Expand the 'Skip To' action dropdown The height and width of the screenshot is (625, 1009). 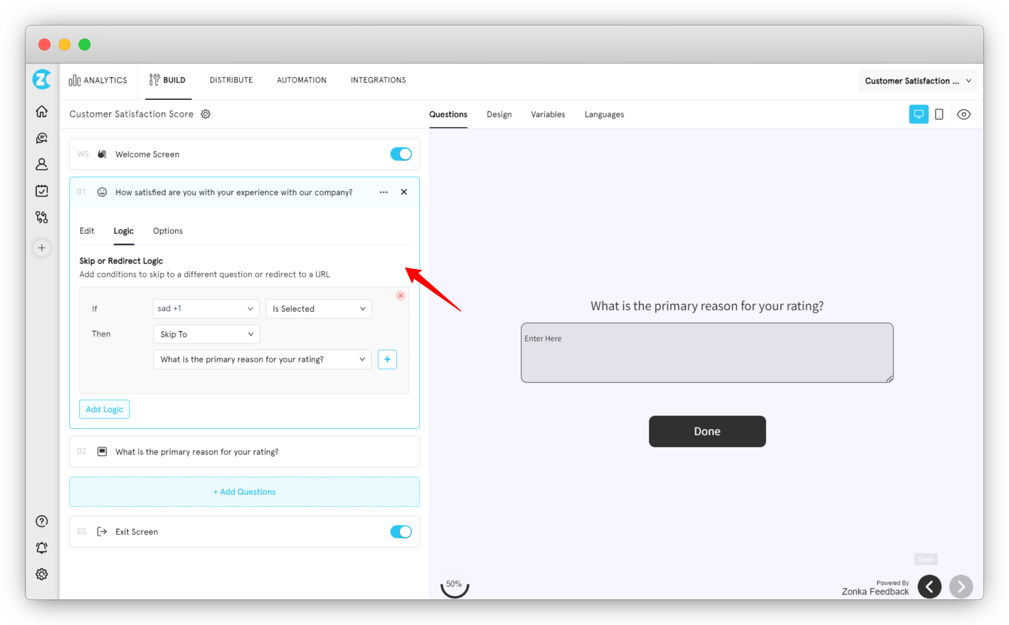coord(205,333)
